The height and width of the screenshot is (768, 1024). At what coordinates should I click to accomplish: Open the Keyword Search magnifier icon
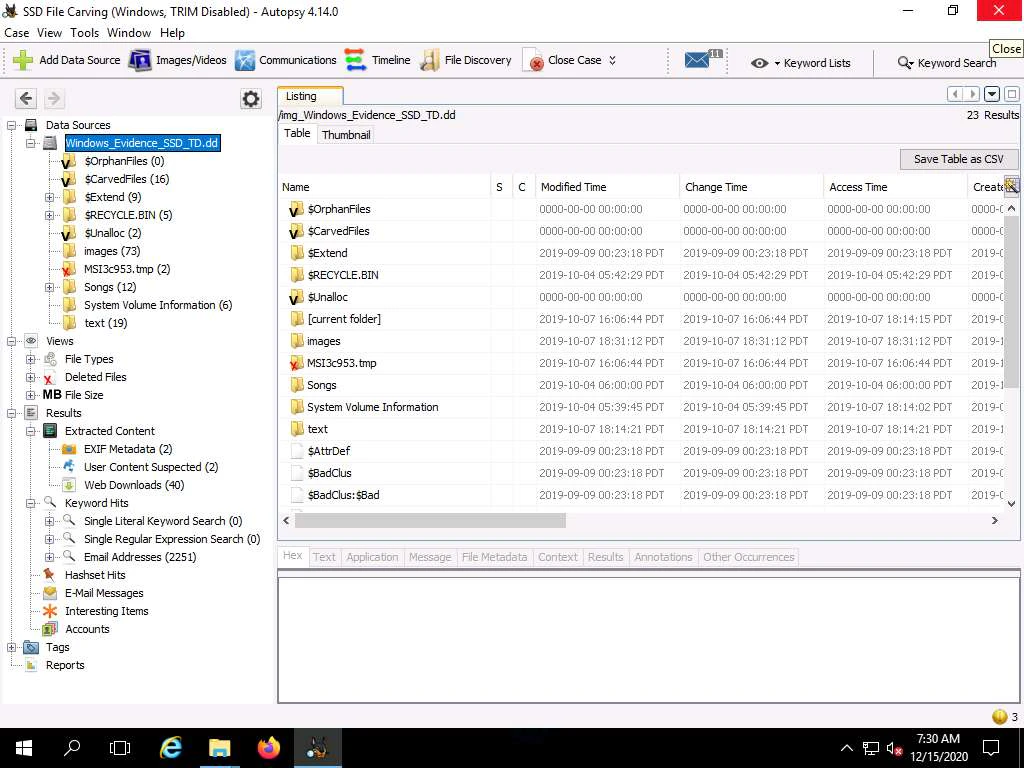coord(904,63)
